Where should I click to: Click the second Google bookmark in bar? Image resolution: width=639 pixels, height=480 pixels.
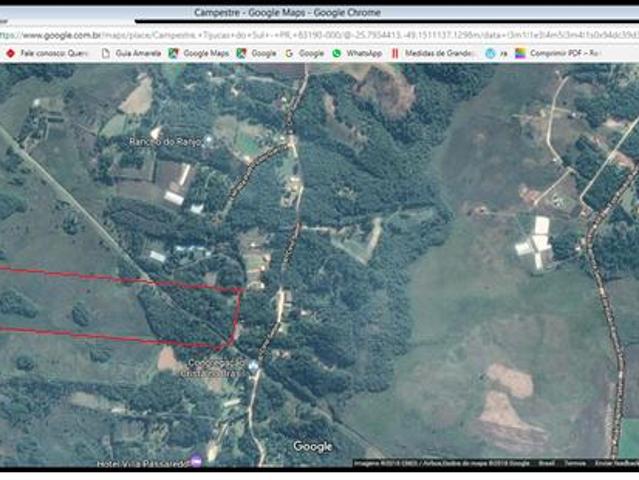304,53
